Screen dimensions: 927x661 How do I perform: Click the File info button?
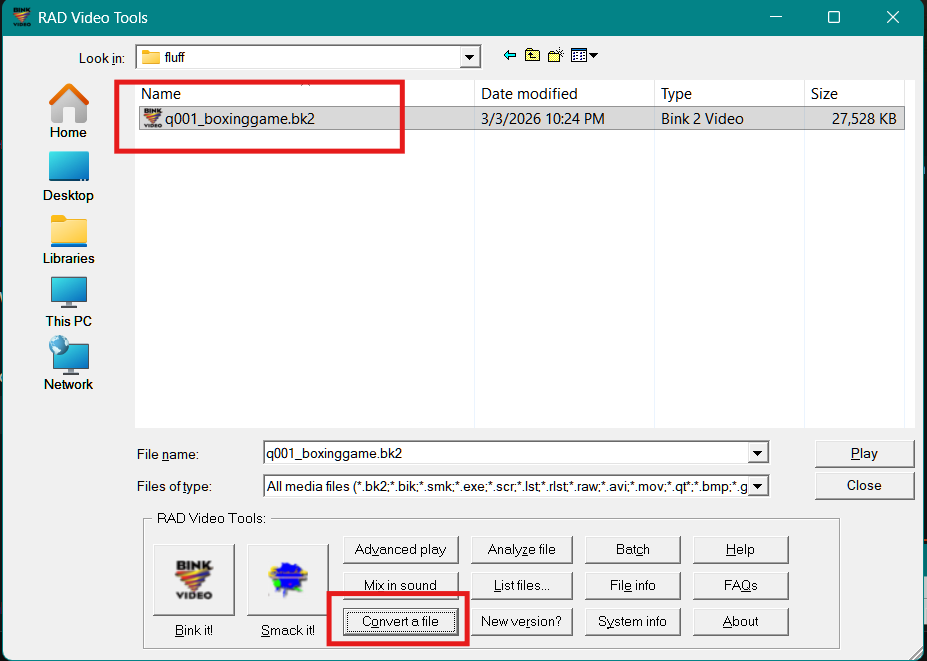633,585
